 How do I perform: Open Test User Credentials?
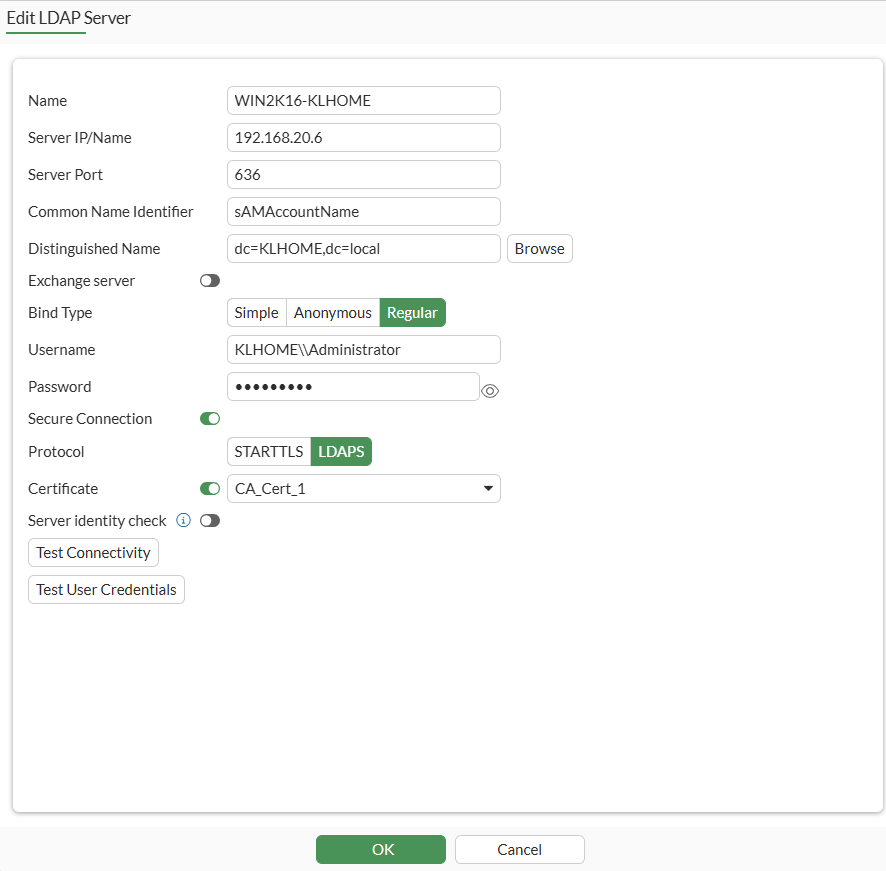(x=106, y=589)
